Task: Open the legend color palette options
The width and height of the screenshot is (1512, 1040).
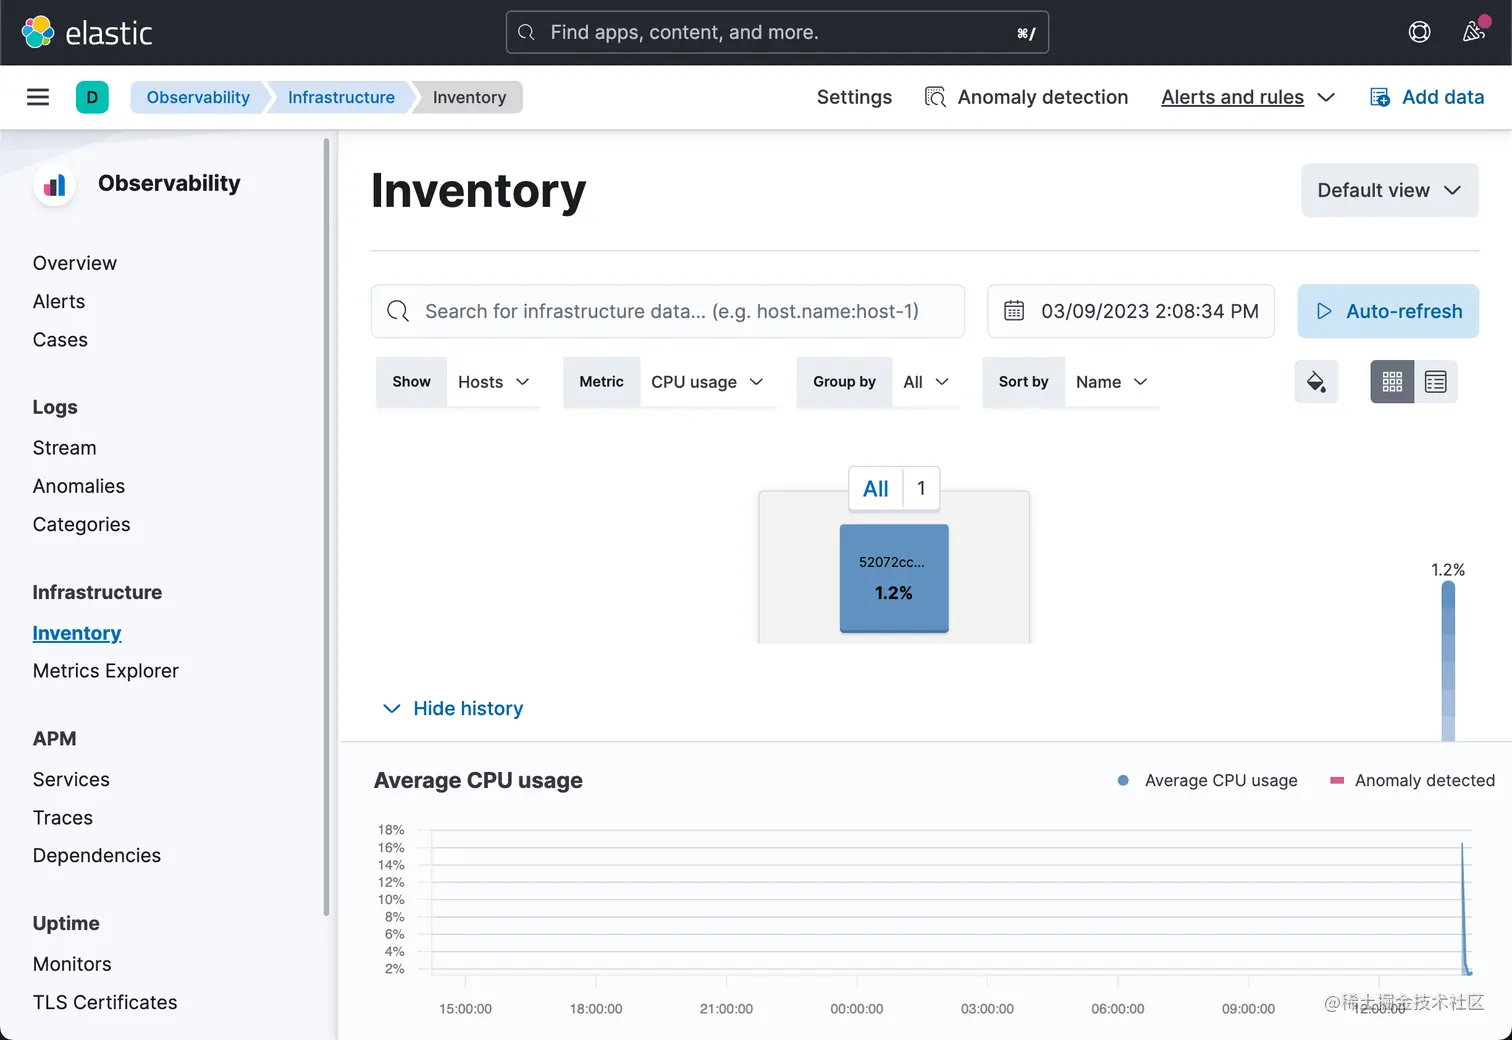Action: (x=1316, y=382)
